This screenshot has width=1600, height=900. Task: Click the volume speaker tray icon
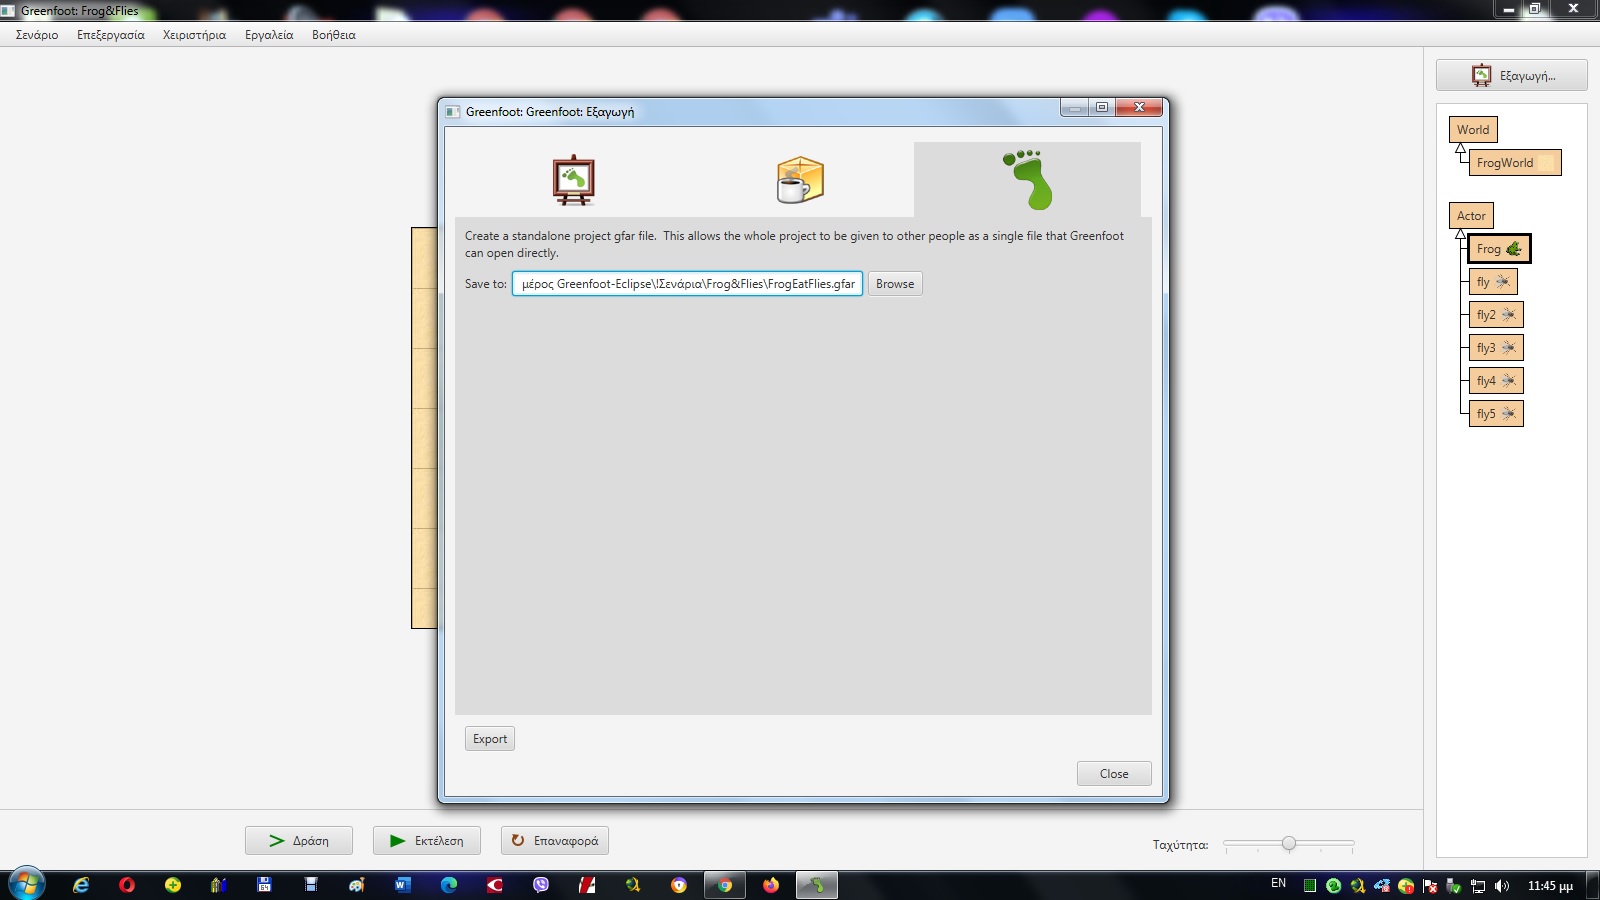[1502, 886]
